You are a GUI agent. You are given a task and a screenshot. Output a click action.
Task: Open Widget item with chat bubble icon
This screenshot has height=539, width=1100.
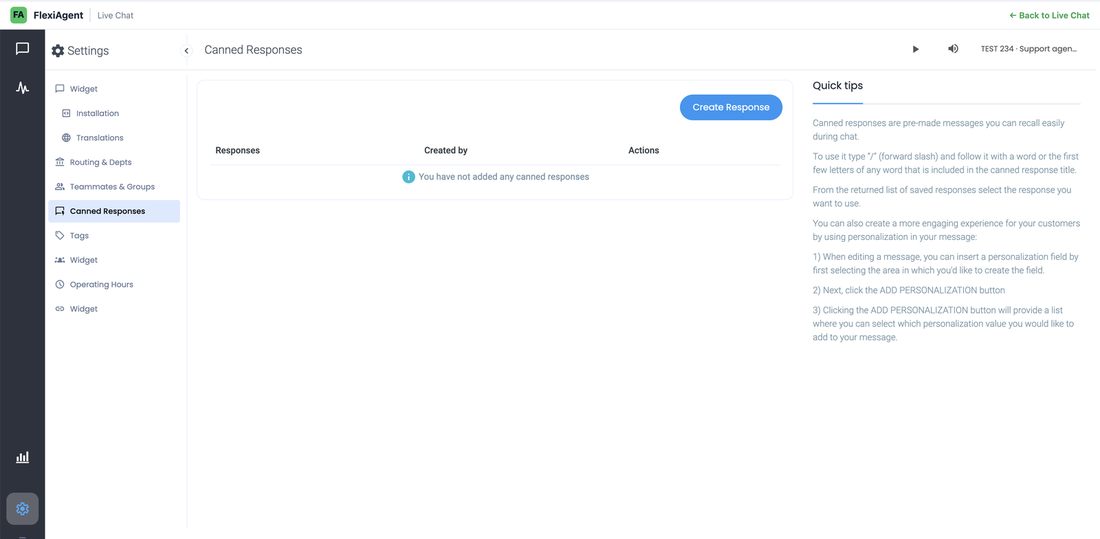tap(114, 89)
